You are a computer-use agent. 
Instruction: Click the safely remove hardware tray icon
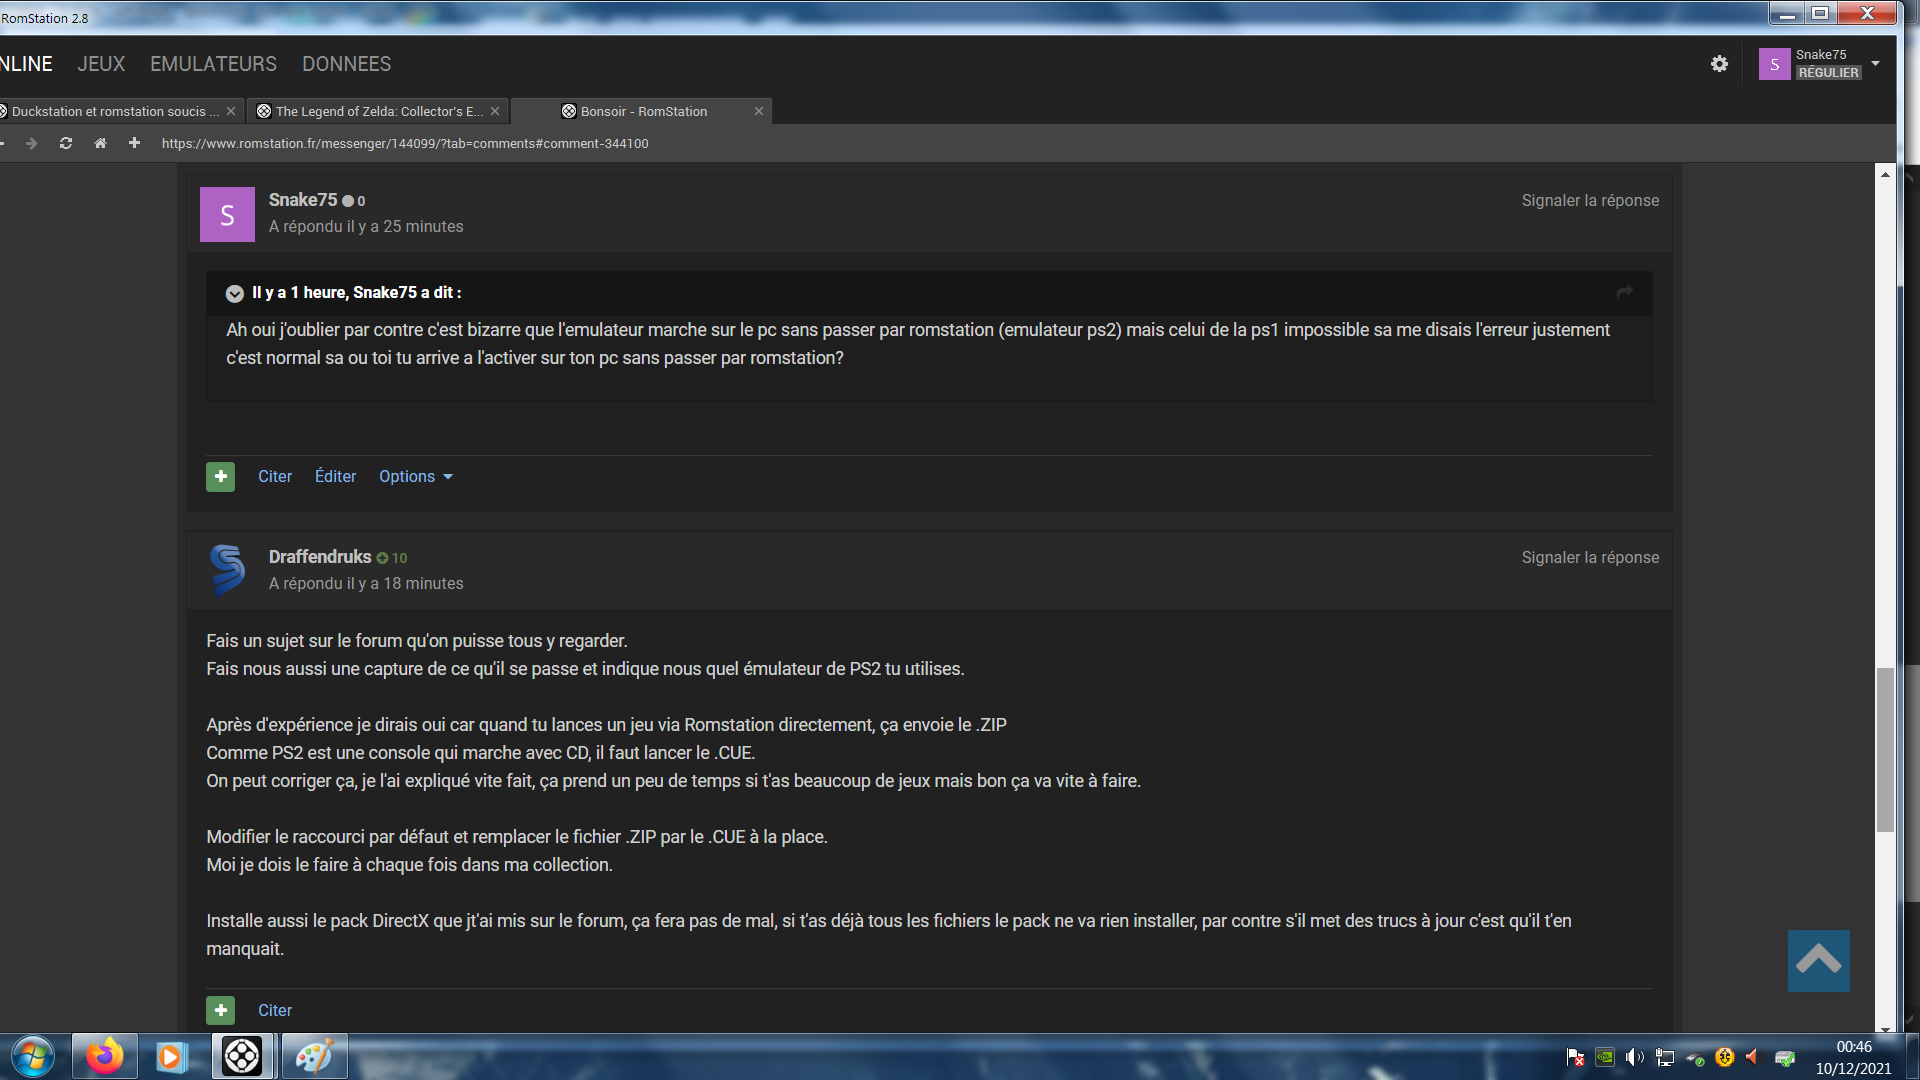1695,1058
